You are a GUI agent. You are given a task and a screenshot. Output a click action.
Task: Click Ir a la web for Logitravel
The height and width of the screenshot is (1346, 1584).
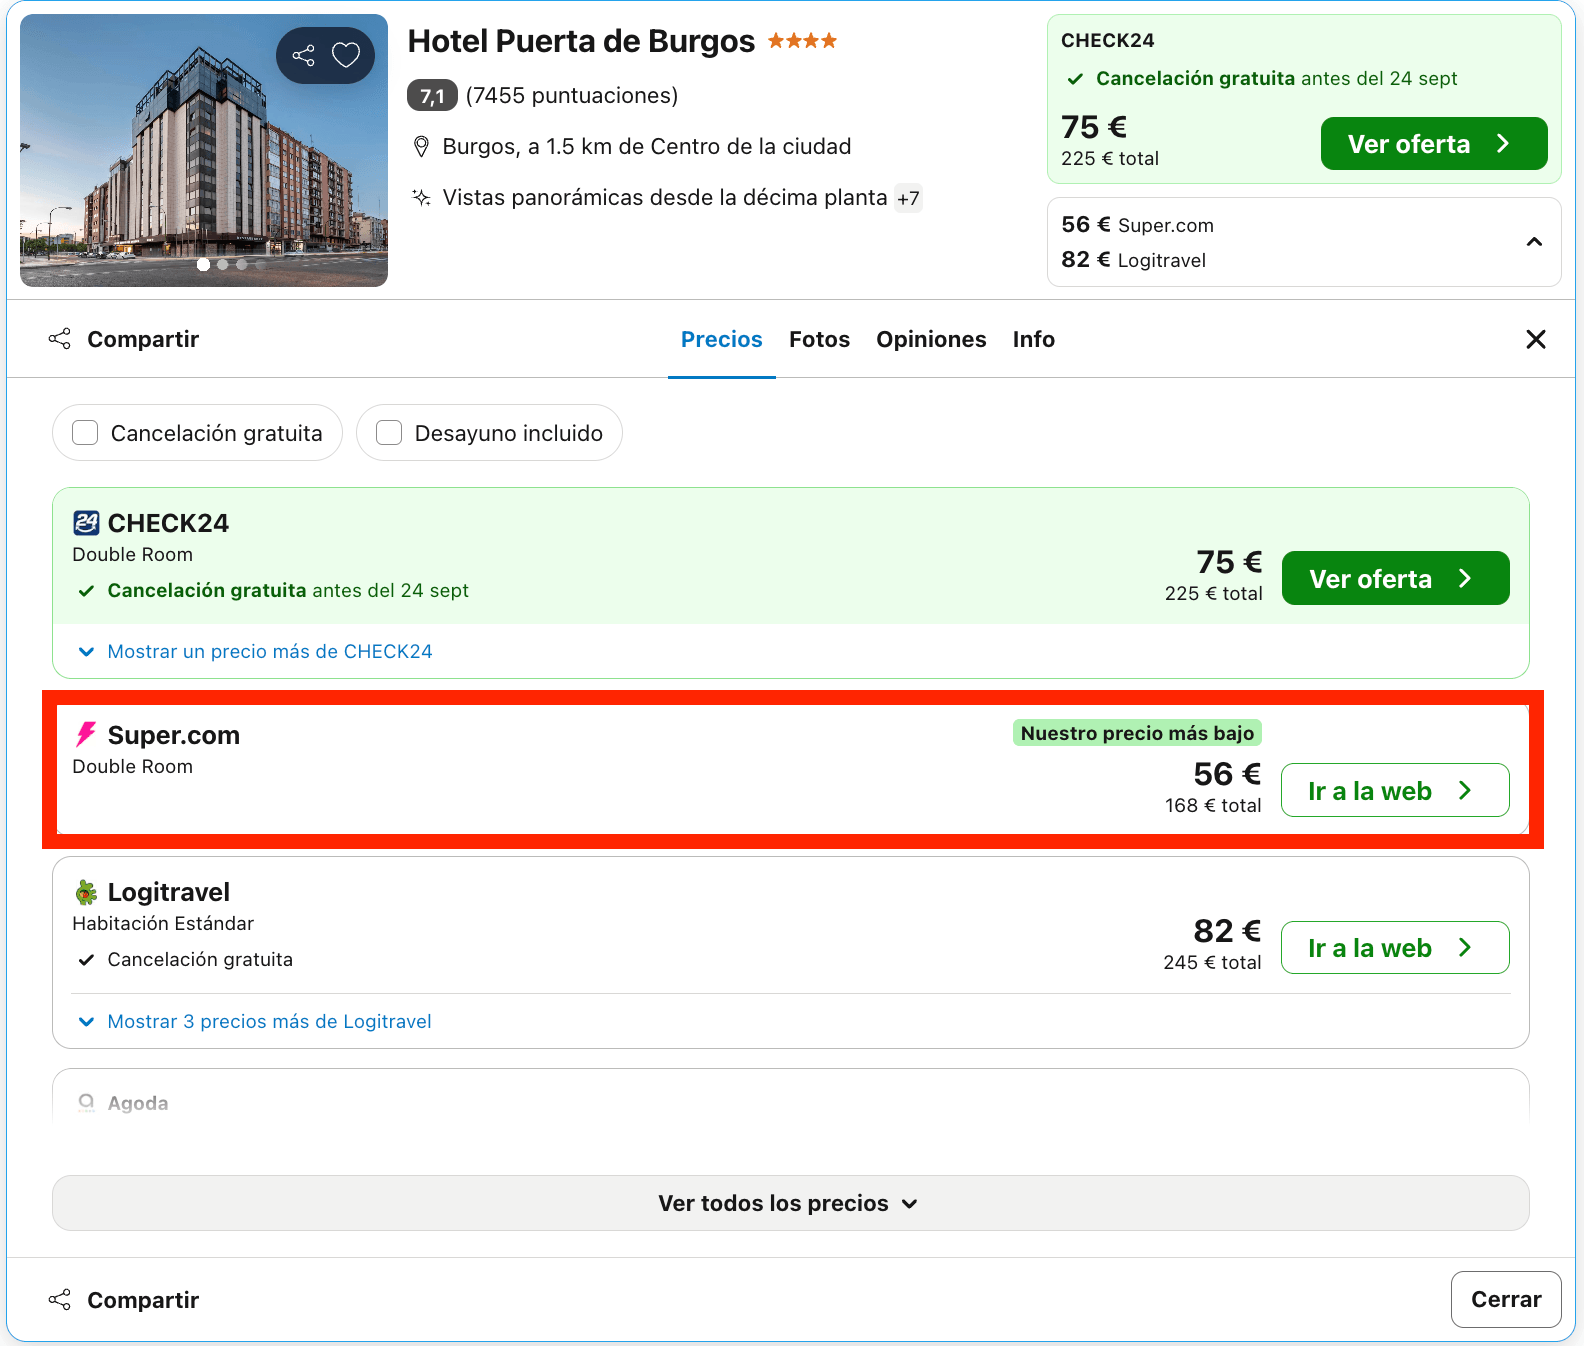(1395, 947)
